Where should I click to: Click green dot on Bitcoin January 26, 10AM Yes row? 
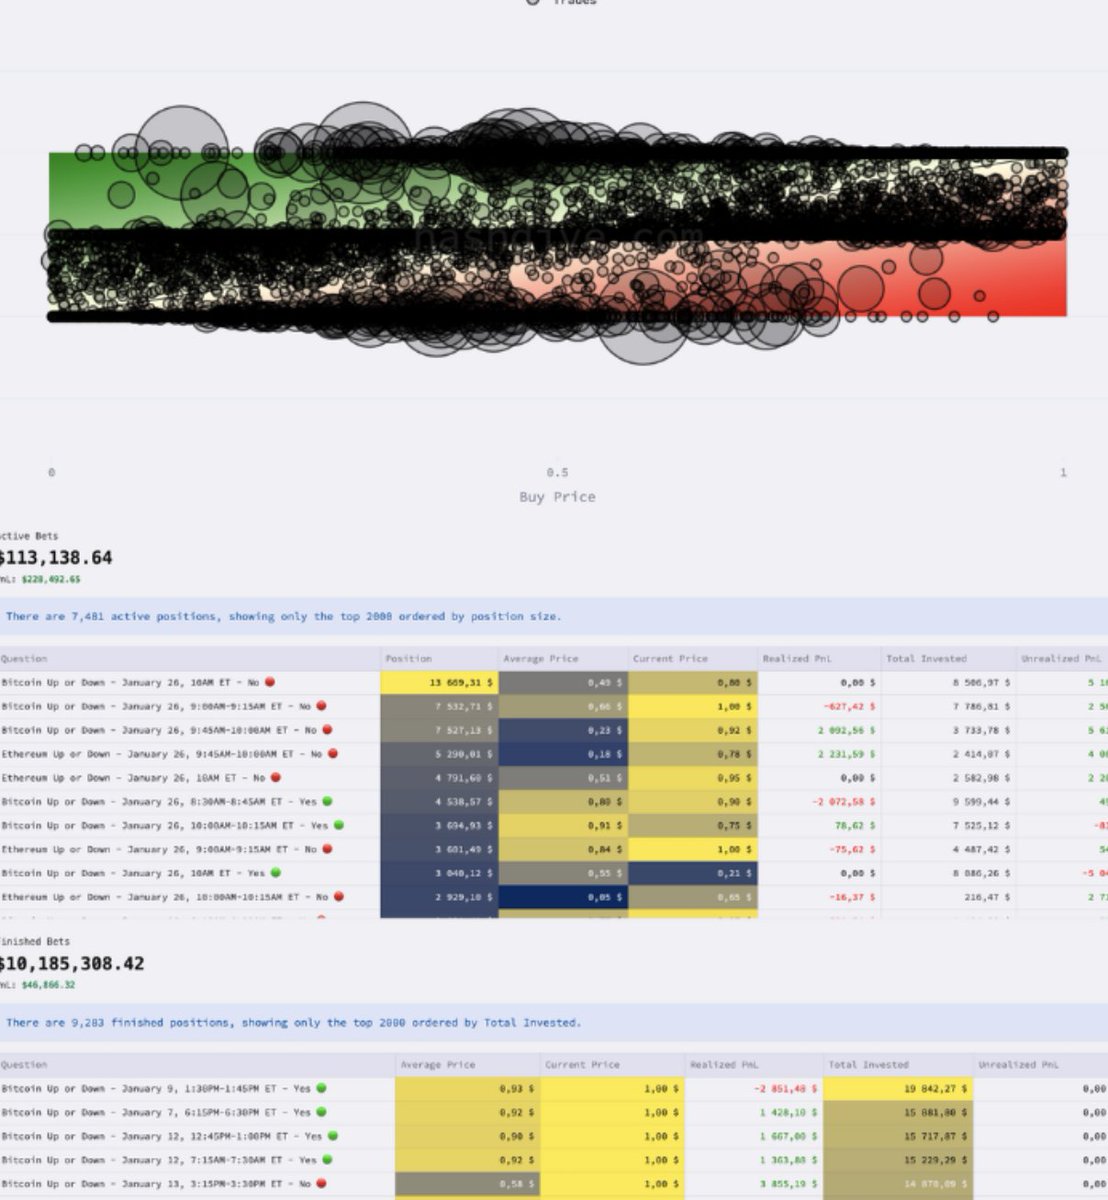276,873
